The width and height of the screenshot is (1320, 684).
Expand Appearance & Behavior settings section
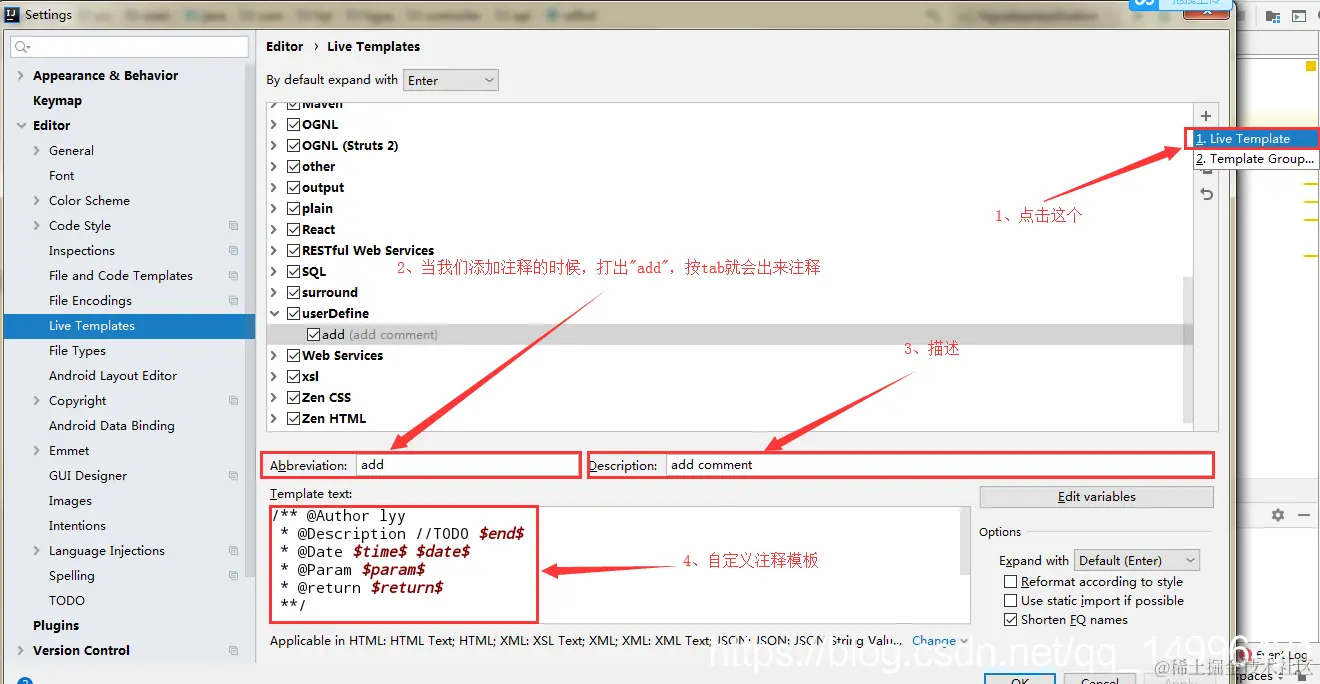[21, 76]
